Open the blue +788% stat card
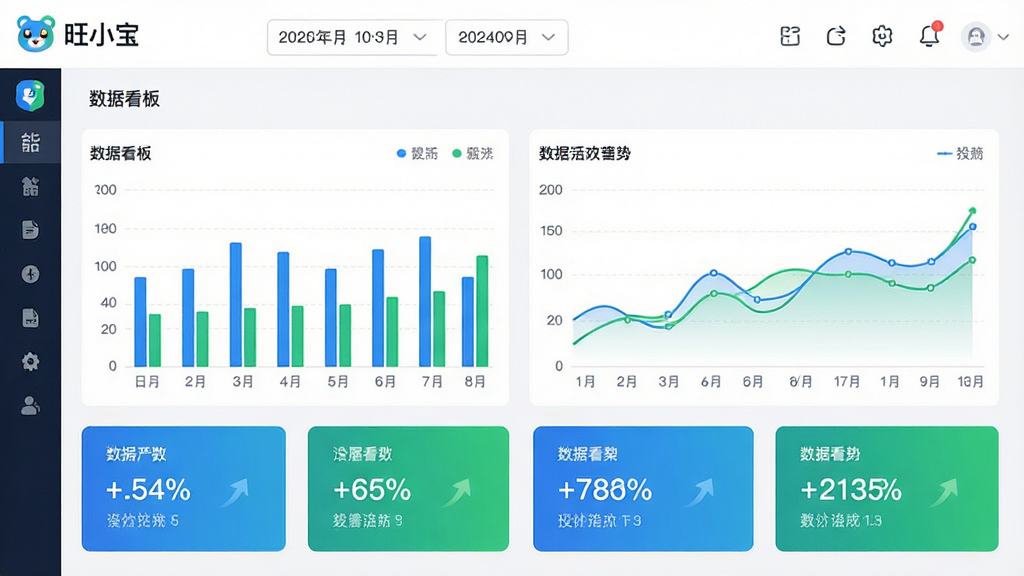This screenshot has height=576, width=1024. coord(643,488)
